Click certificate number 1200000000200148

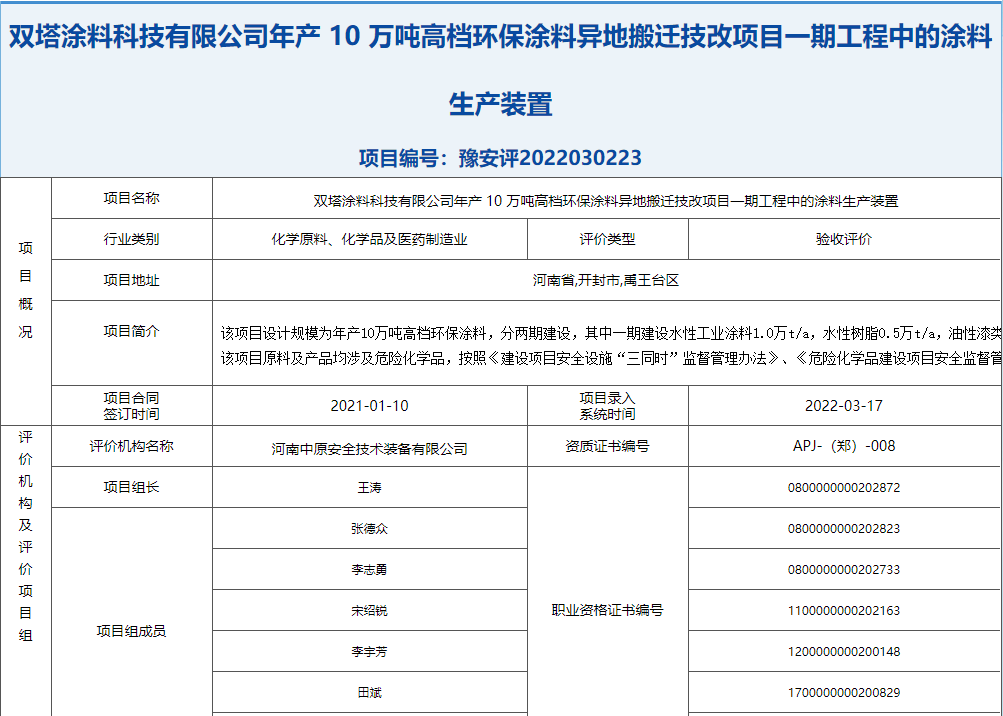844,651
